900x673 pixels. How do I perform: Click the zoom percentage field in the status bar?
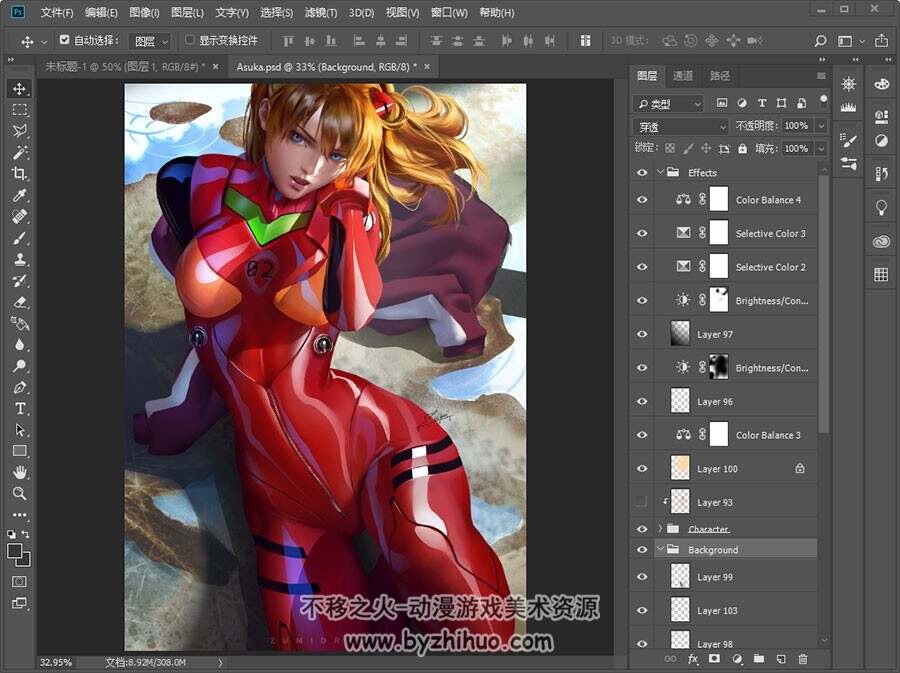coord(56,662)
